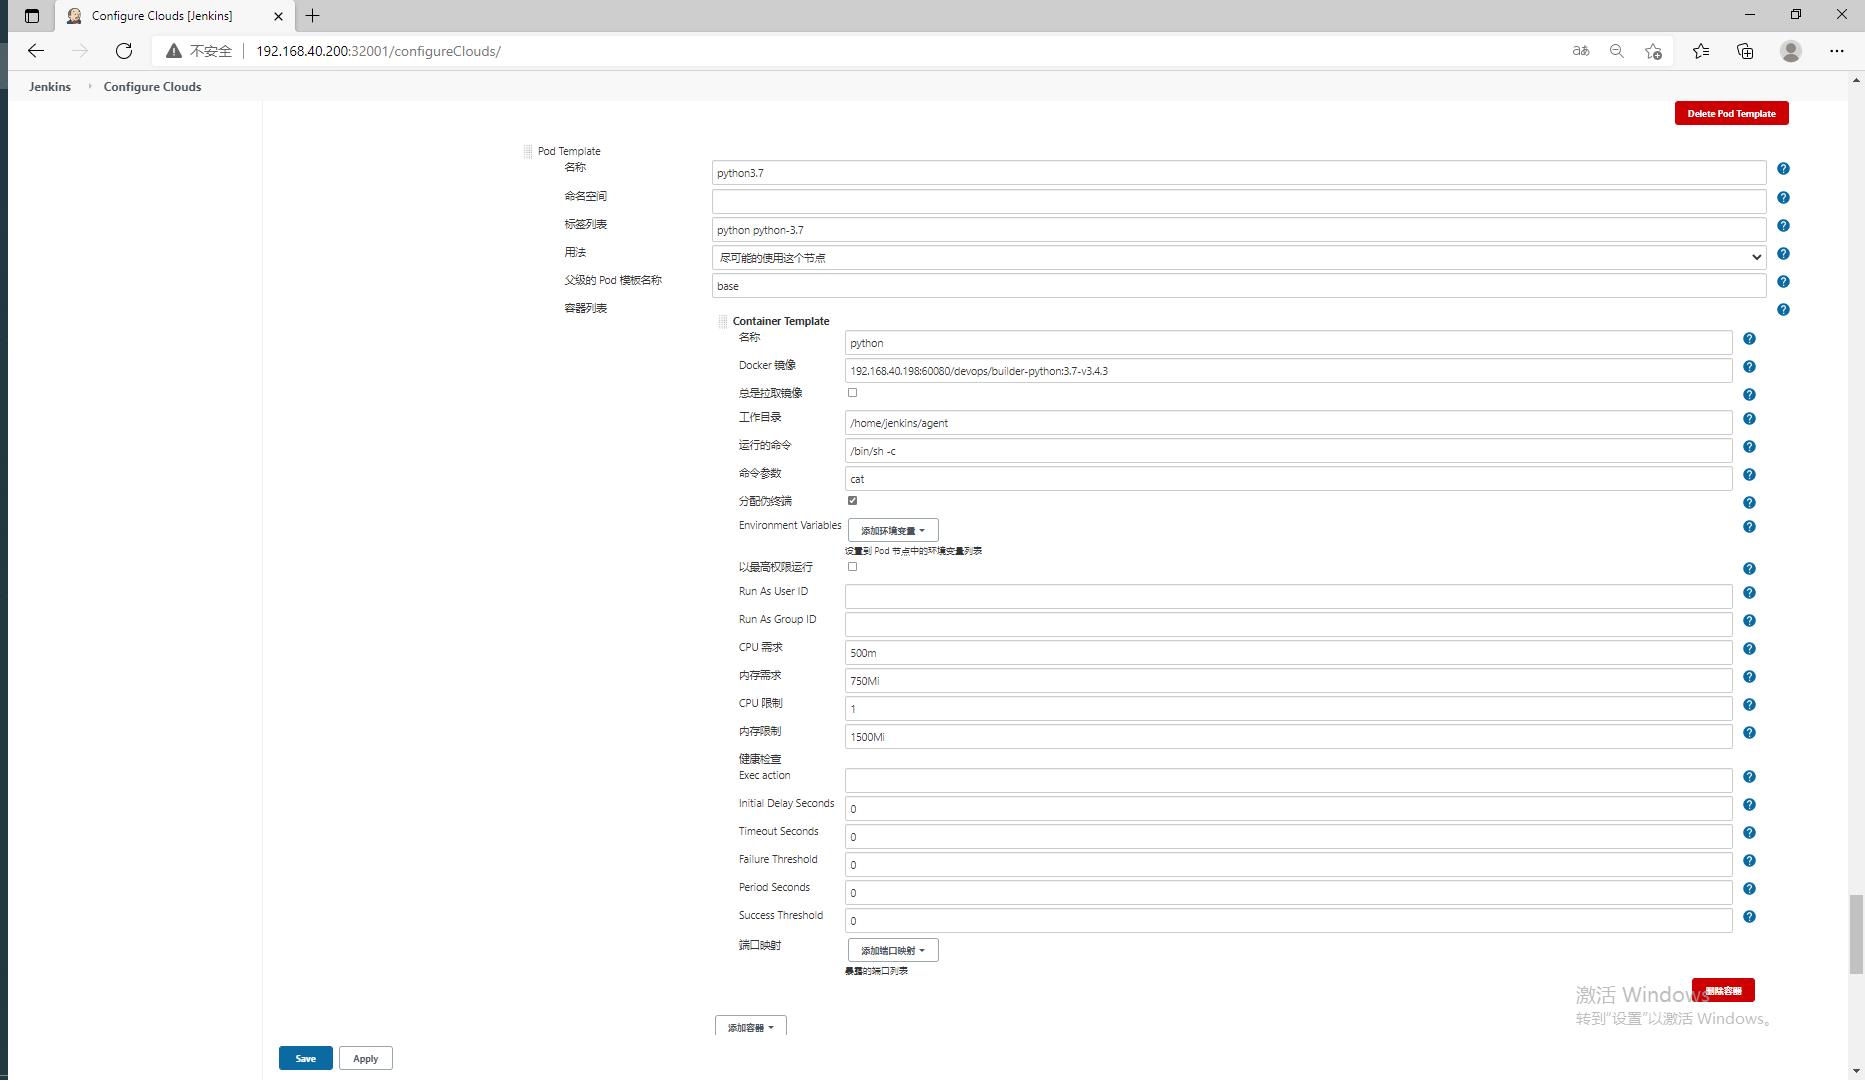The width and height of the screenshot is (1865, 1080).
Task: Expand the breadcrumb arrow after Jenkins
Action: pyautogui.click(x=89, y=87)
